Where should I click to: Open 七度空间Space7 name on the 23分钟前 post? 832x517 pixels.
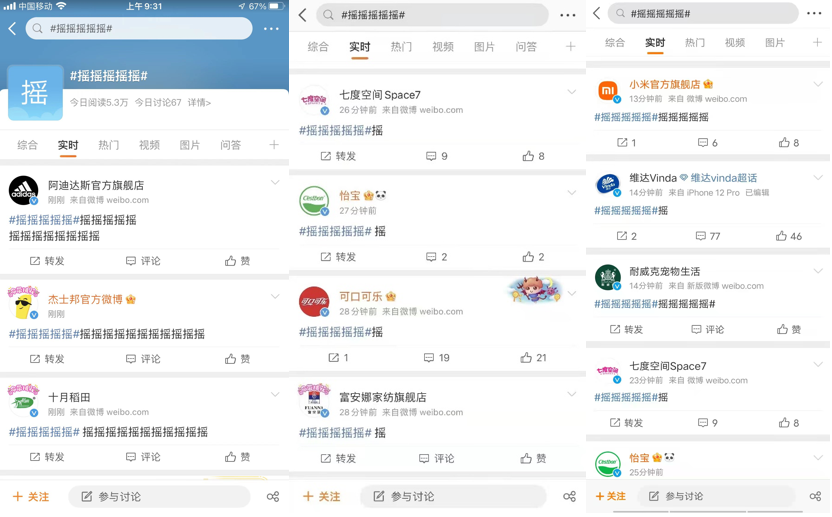pyautogui.click(x=668, y=366)
